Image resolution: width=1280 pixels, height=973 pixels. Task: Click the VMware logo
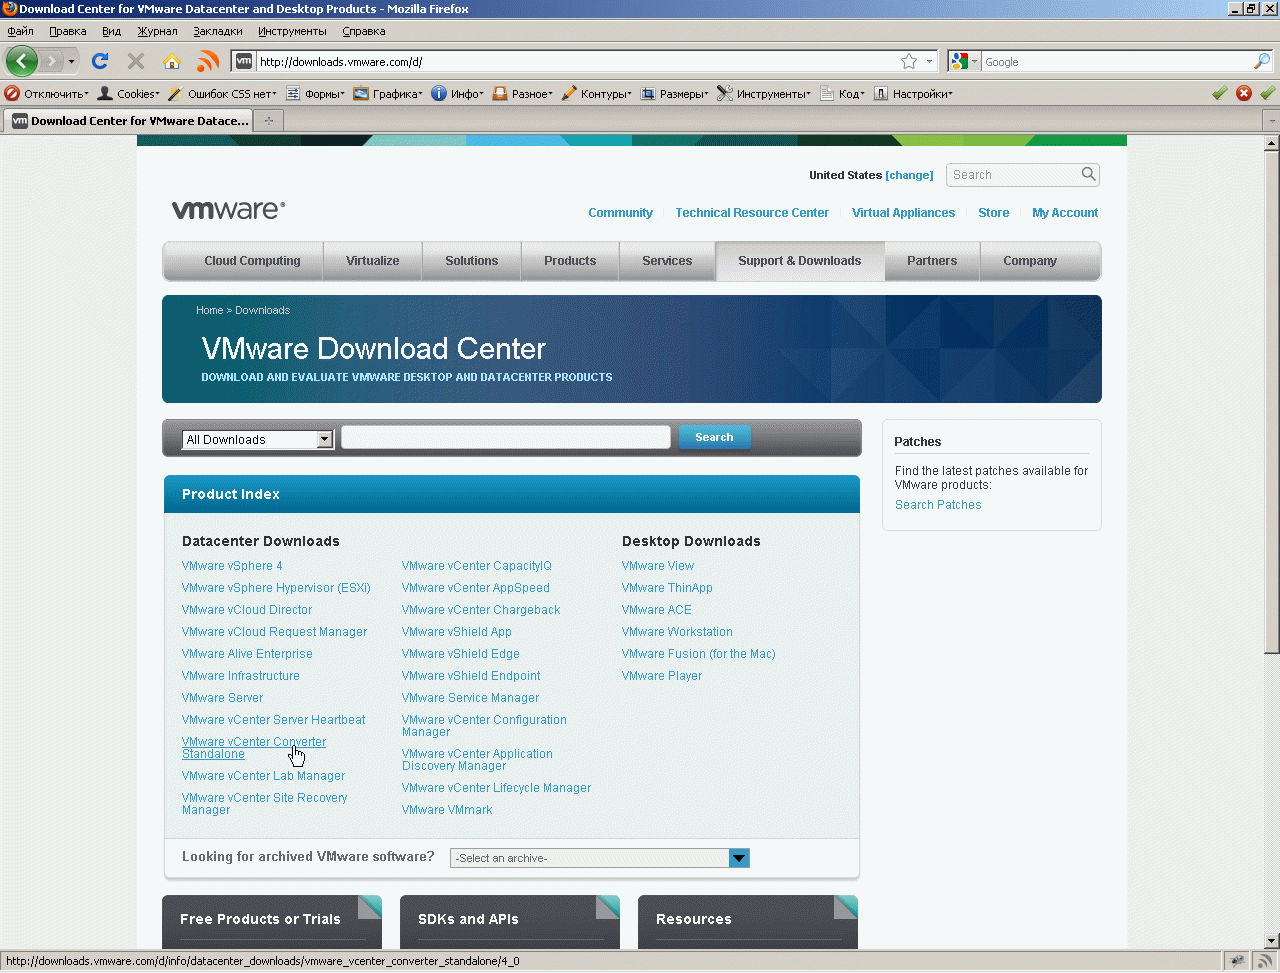pos(228,210)
